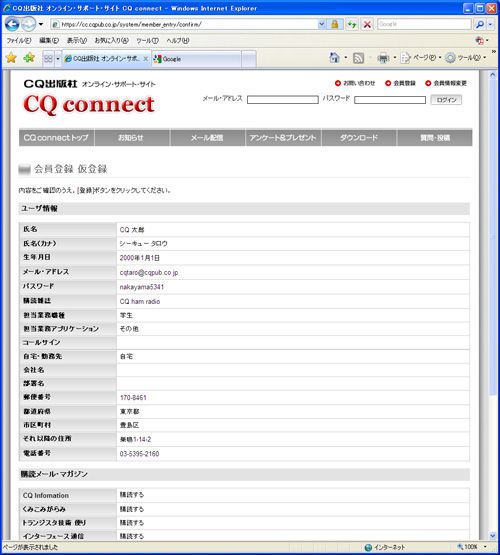The height and width of the screenshot is (555, 500).
Task: Open the Favorites Center star icon
Action: [11, 58]
